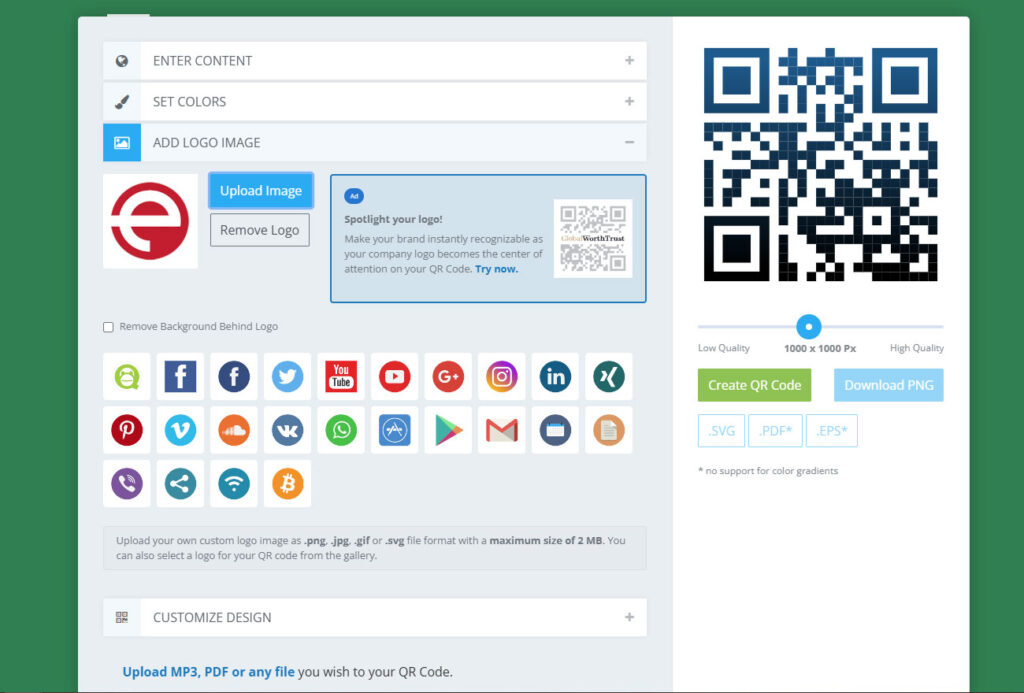The height and width of the screenshot is (693, 1024).
Task: Click the QR icon beside Customize Design
Action: pos(121,617)
